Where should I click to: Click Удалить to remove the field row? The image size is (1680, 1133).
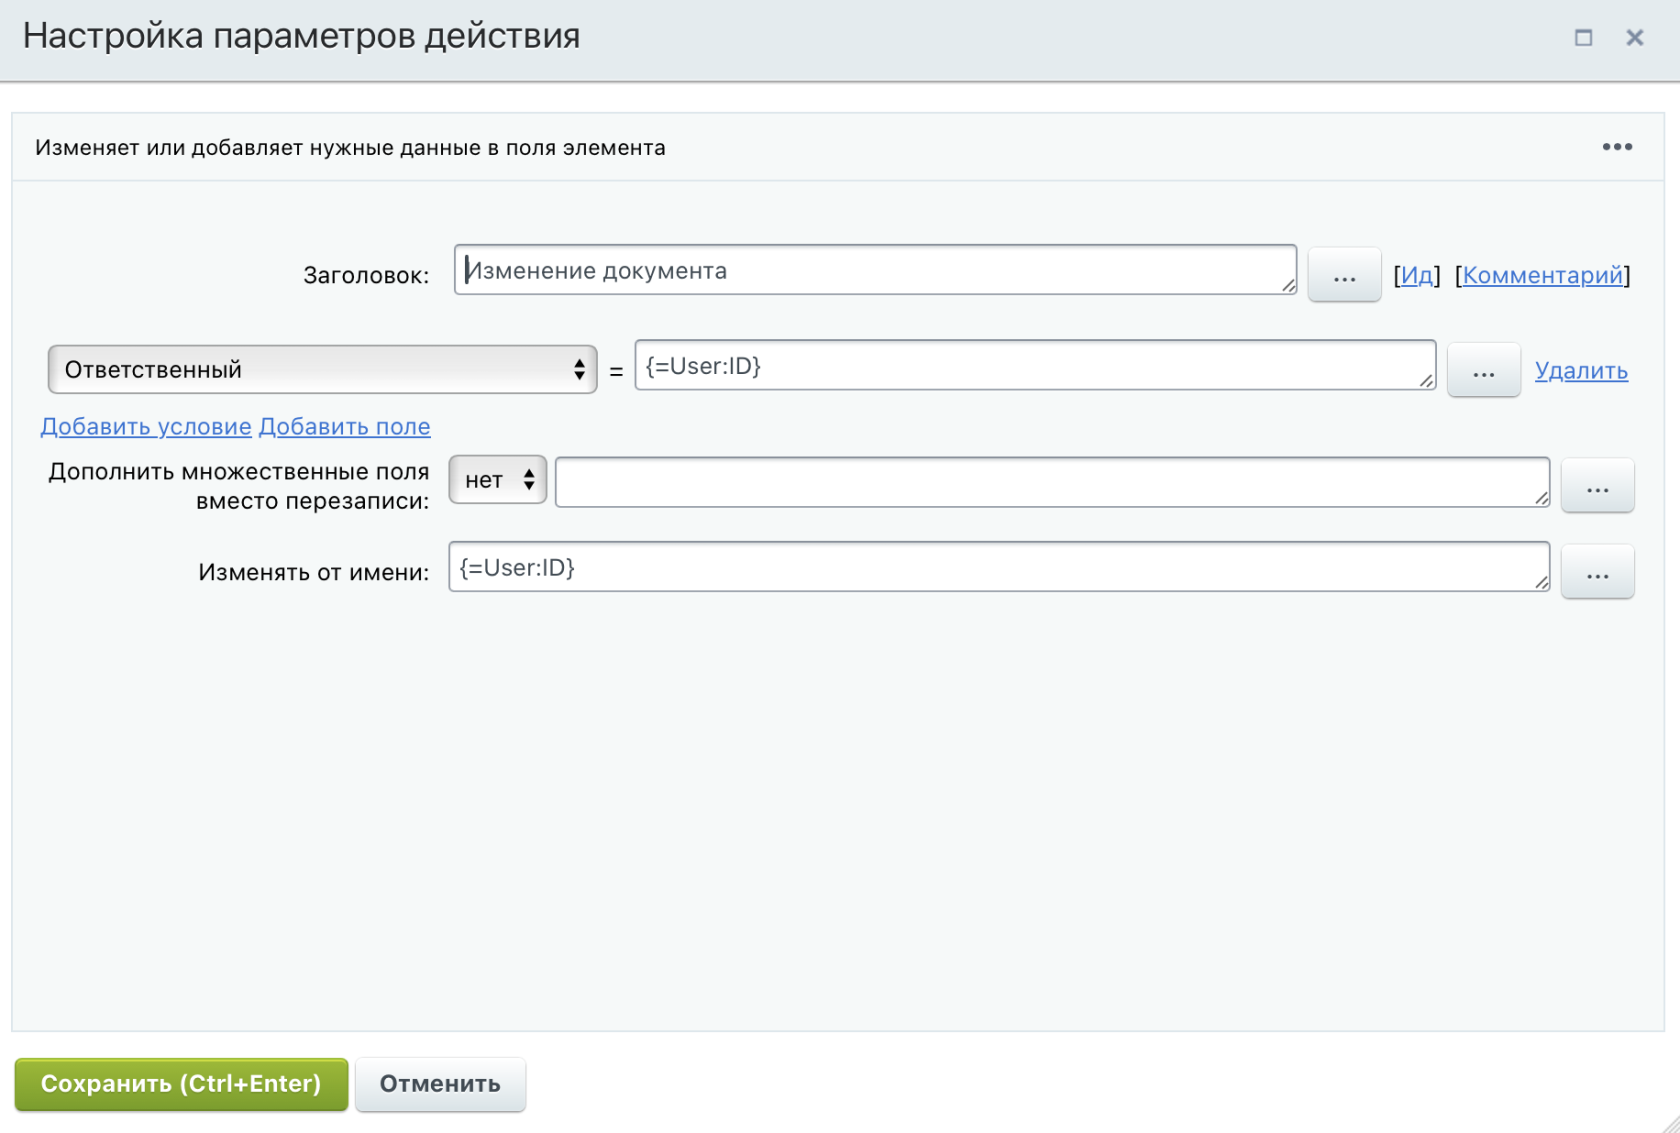pyautogui.click(x=1581, y=371)
